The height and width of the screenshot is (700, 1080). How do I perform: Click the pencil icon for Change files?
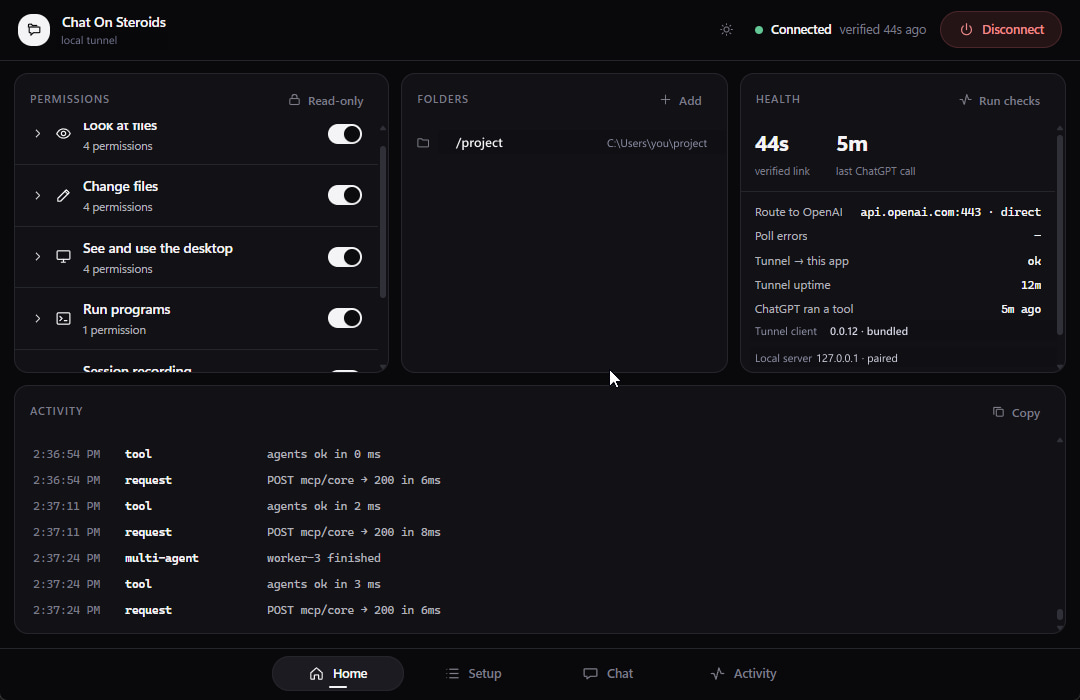63,196
